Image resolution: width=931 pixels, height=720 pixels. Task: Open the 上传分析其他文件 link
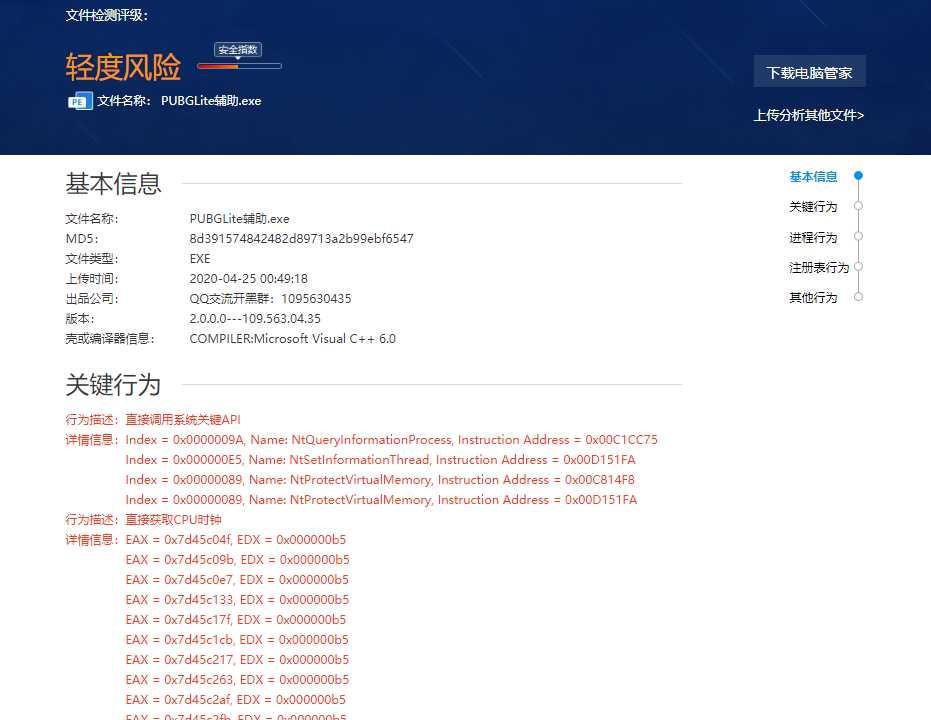(x=808, y=115)
